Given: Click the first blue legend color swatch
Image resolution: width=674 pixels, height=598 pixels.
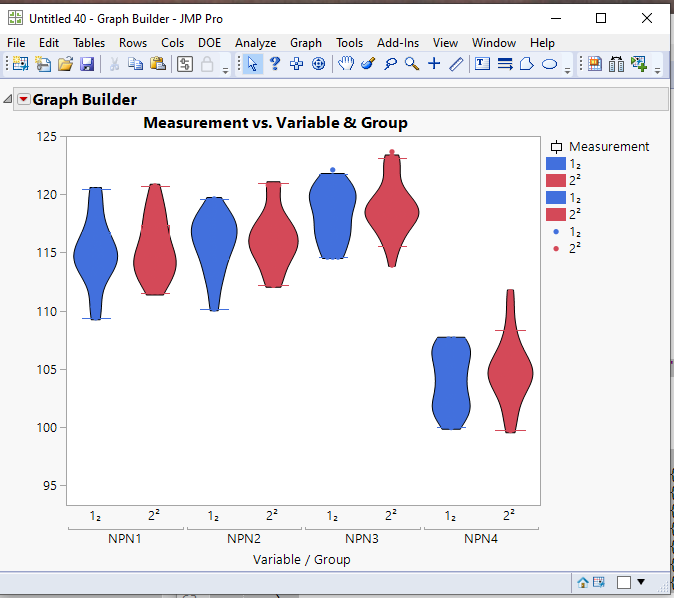Looking at the screenshot, I should pyautogui.click(x=555, y=164).
